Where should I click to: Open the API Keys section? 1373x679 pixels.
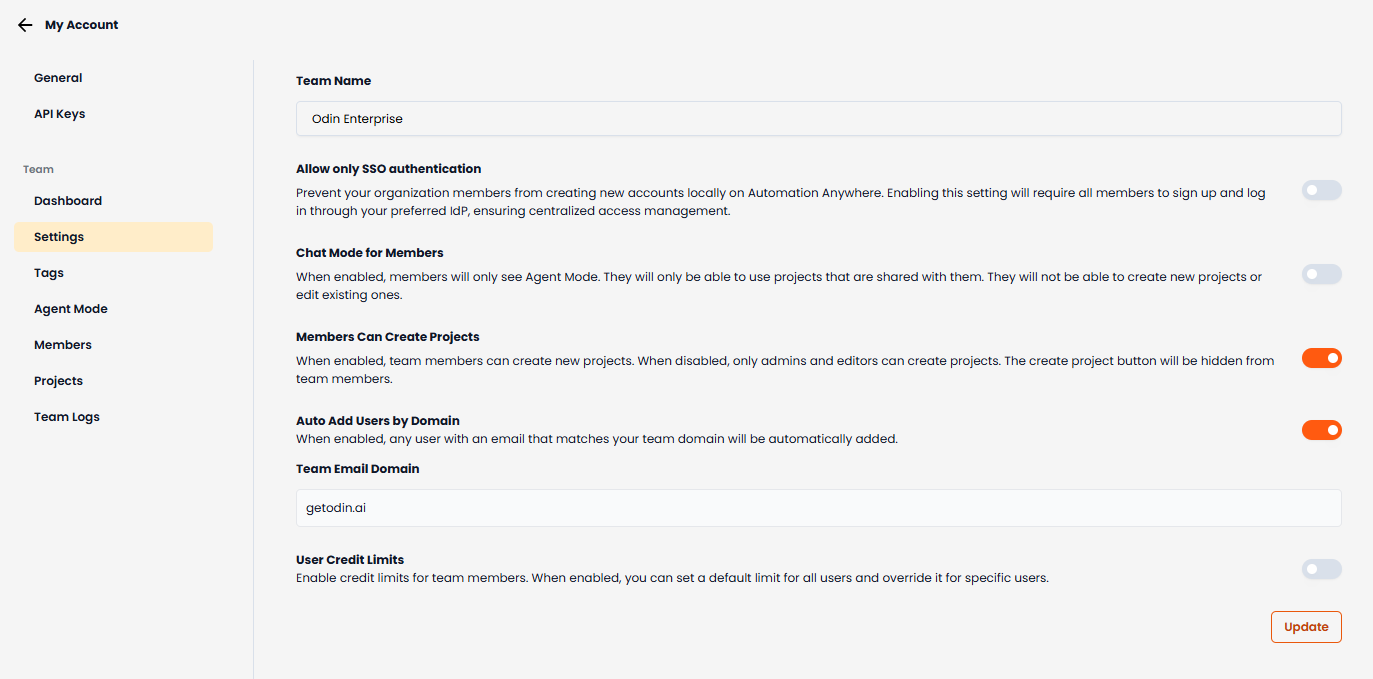click(x=59, y=113)
